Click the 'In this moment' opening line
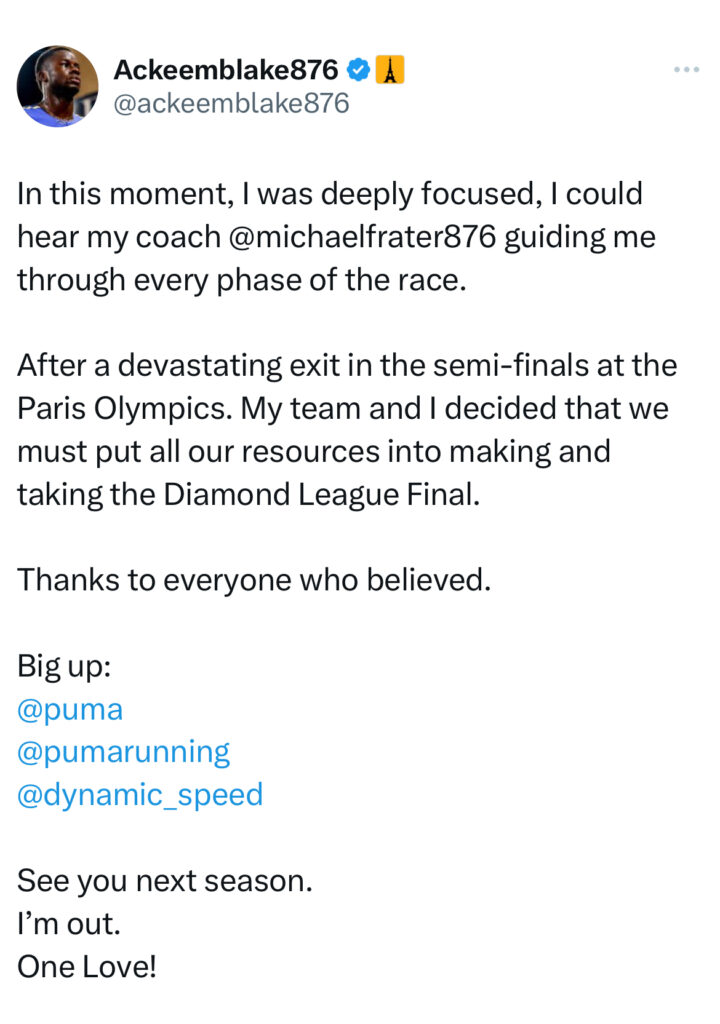This screenshot has height=1024, width=720. 330,194
